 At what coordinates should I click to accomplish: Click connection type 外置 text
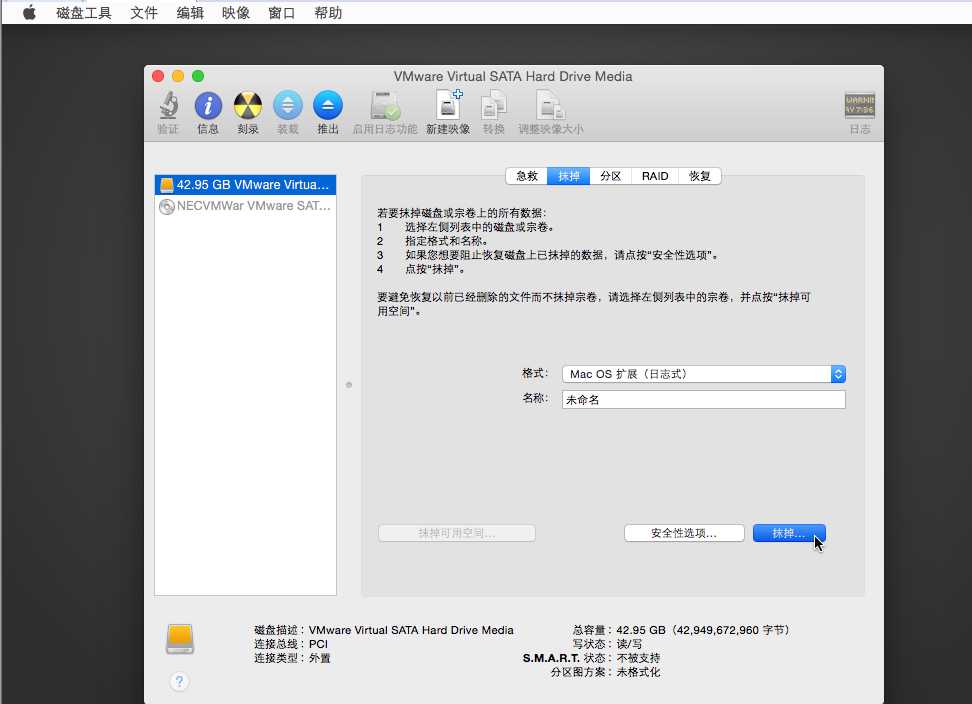[320, 658]
